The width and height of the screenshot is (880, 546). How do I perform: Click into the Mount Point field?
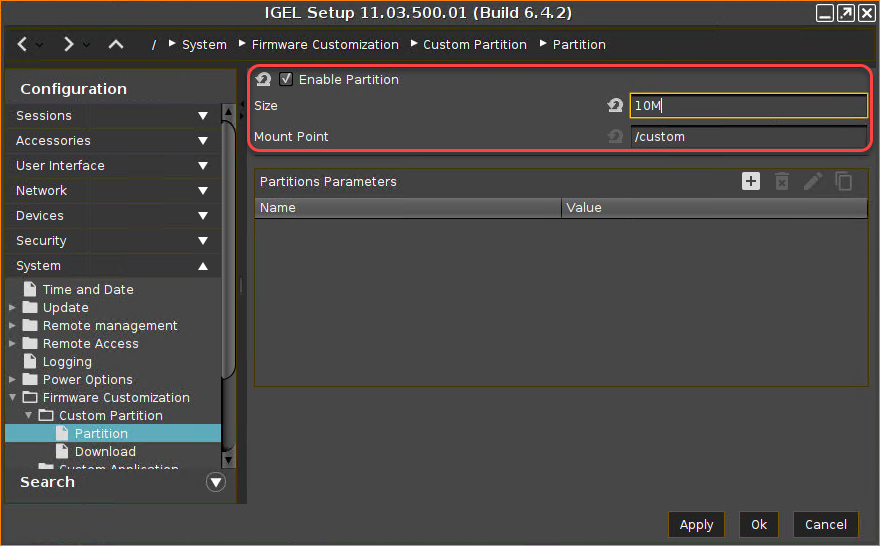pos(748,137)
